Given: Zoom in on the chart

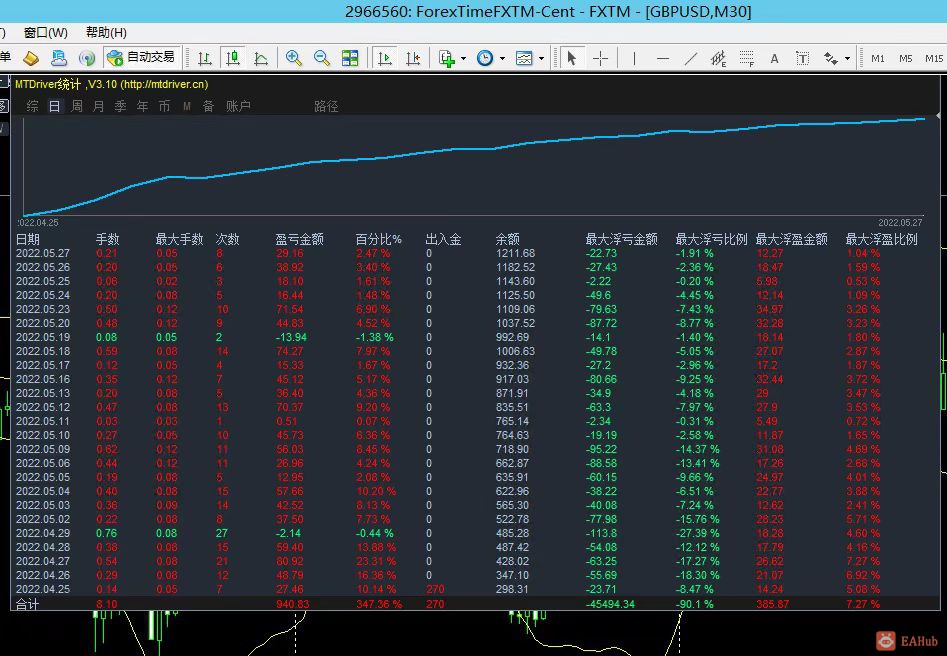Looking at the screenshot, I should point(294,58).
